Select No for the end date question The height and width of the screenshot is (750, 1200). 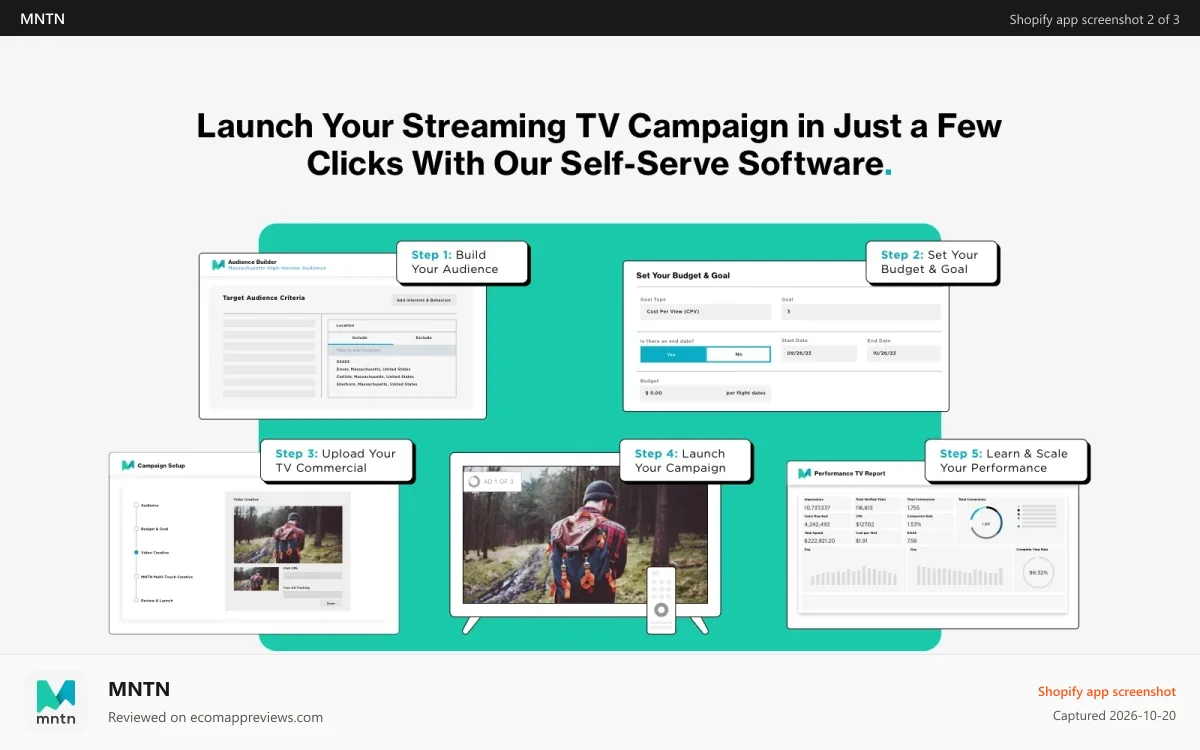click(738, 354)
